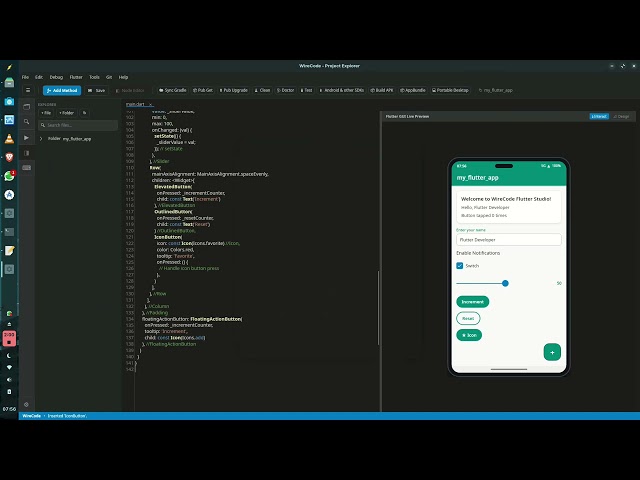Click the volume tray icon
This screenshot has width=640, height=480.
pos(9,380)
